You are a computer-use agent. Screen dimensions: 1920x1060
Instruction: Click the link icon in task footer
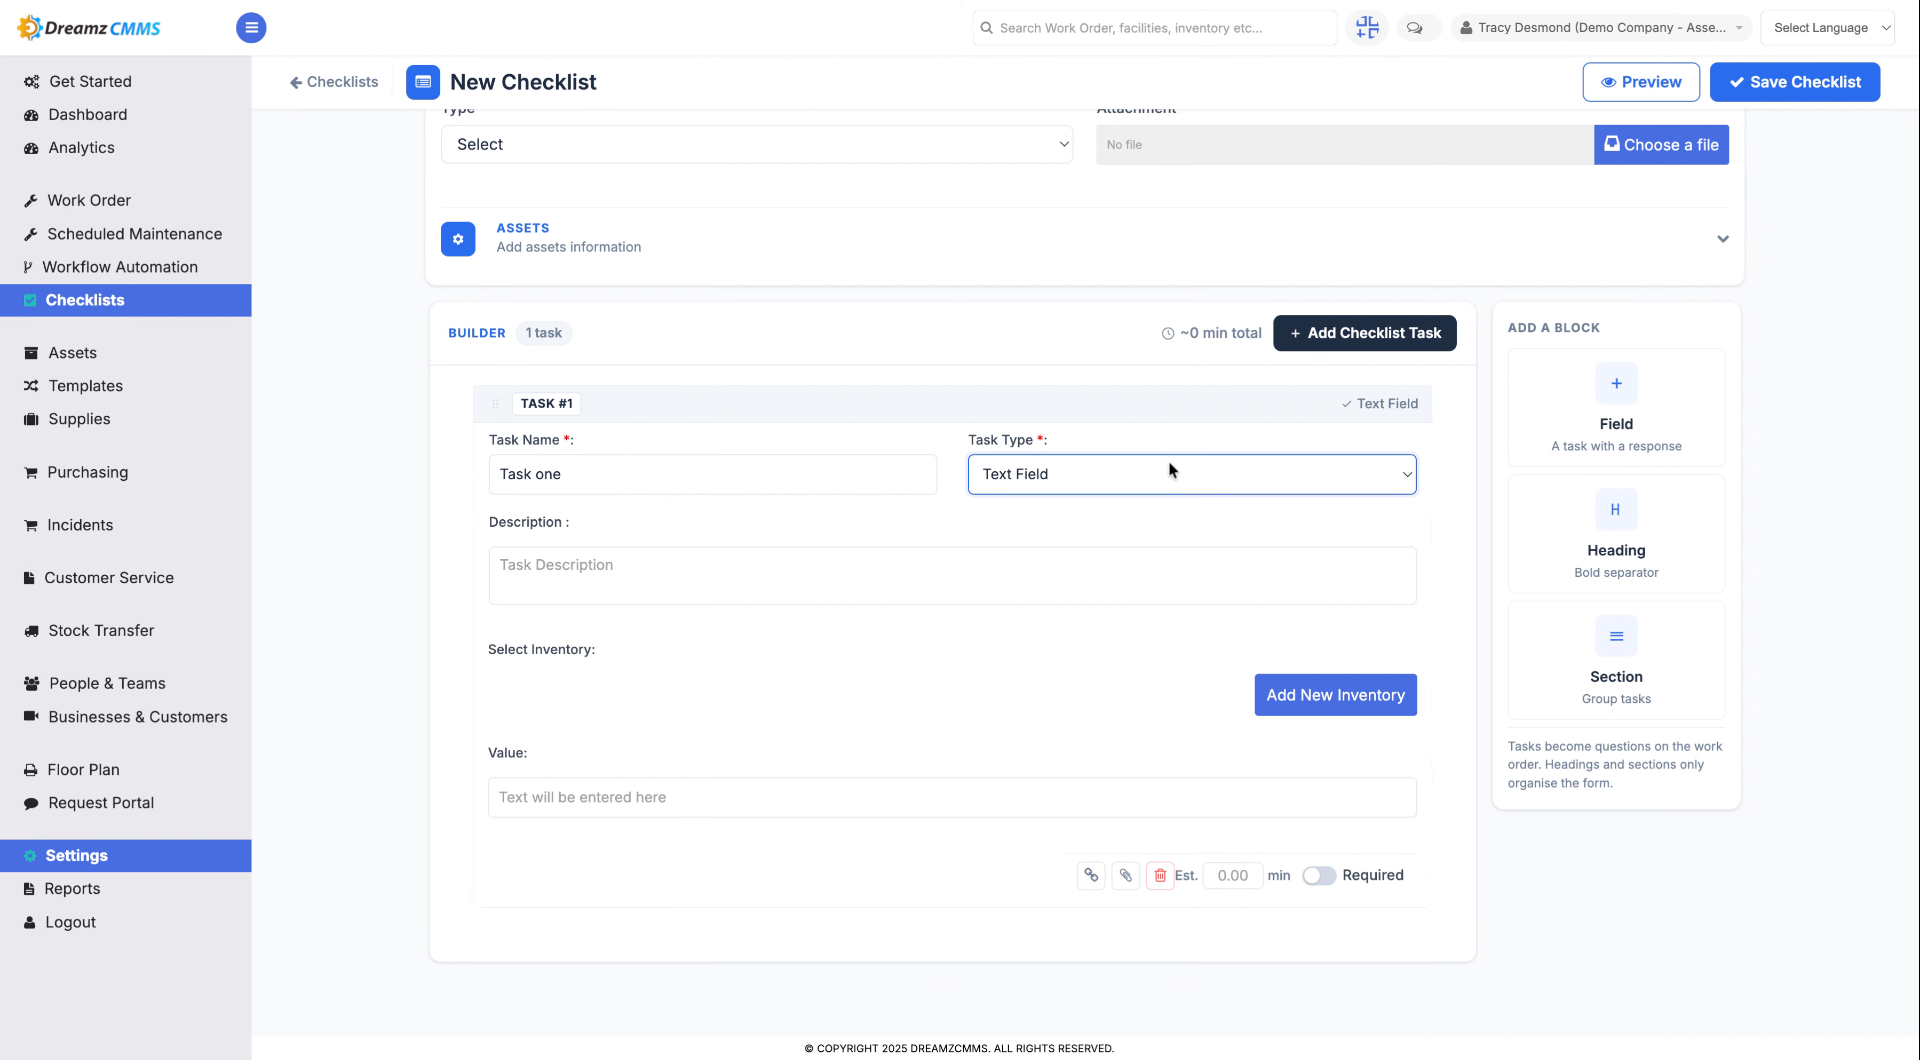pos(1091,876)
